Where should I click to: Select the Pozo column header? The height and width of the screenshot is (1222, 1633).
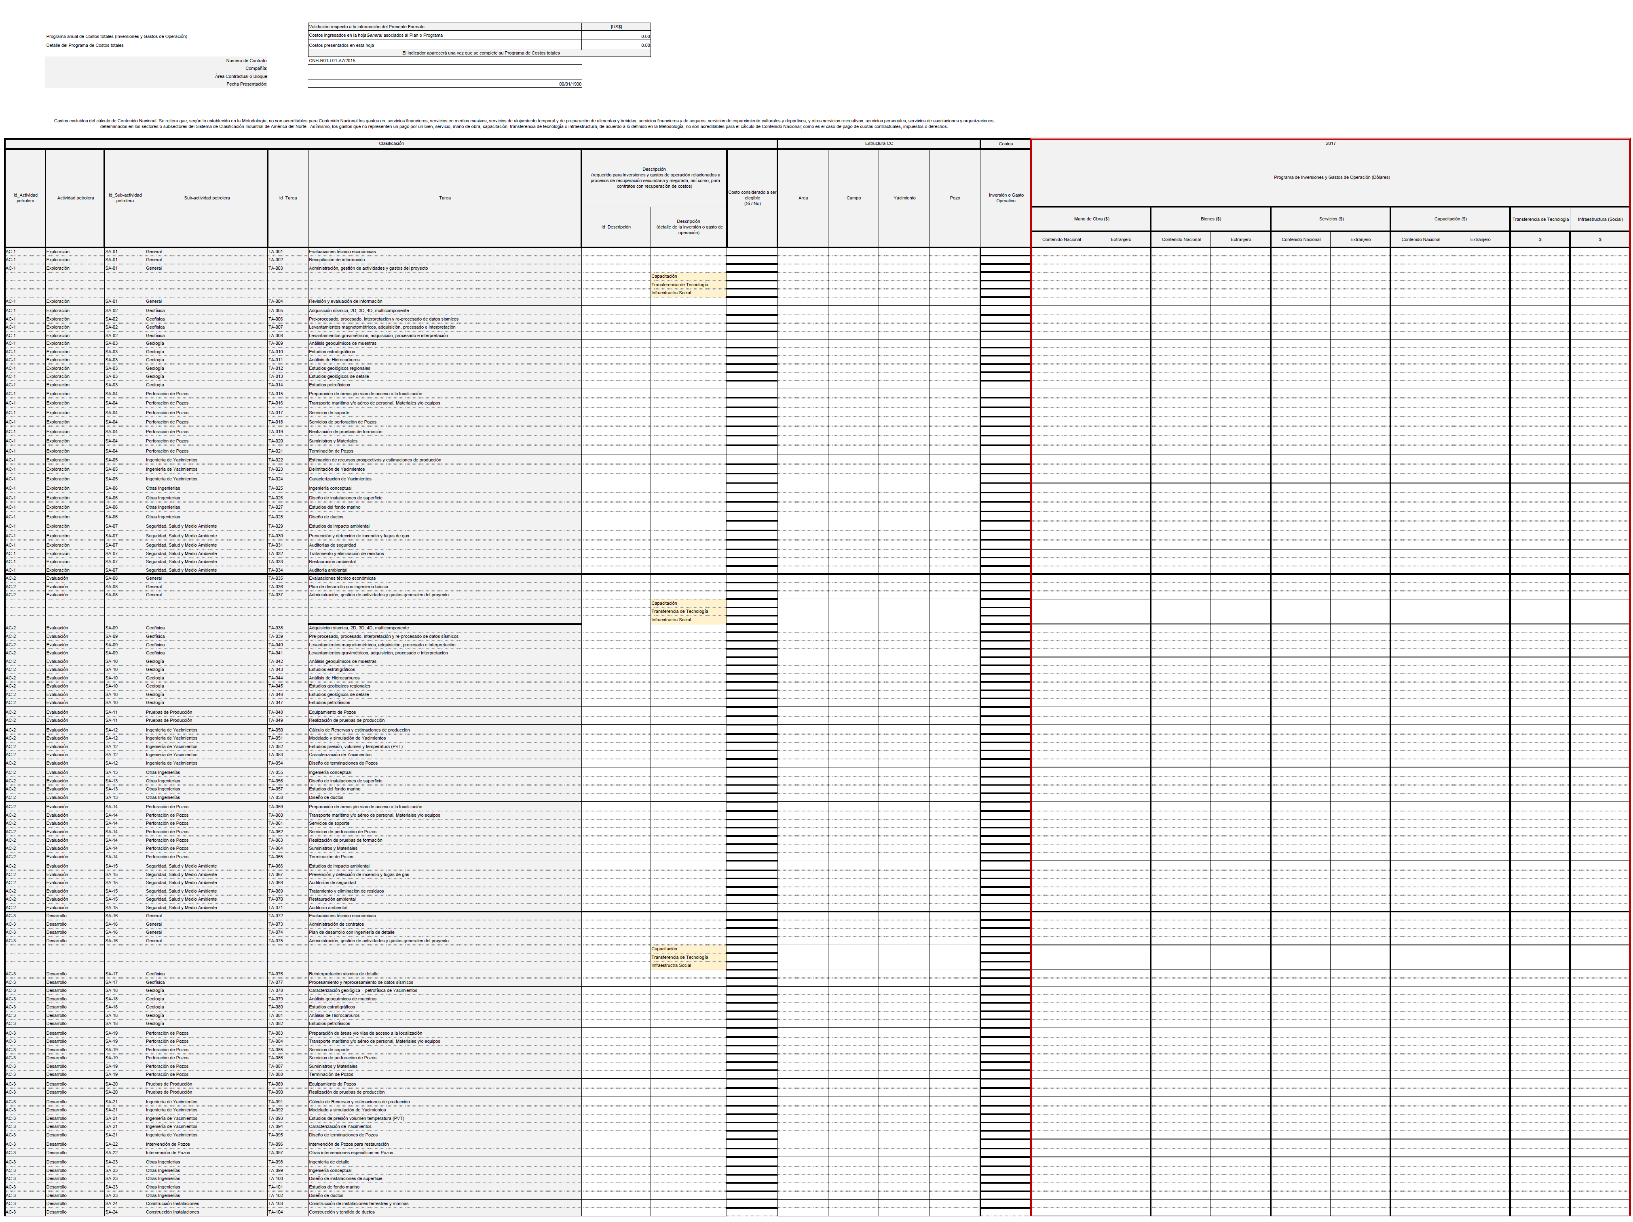click(954, 198)
